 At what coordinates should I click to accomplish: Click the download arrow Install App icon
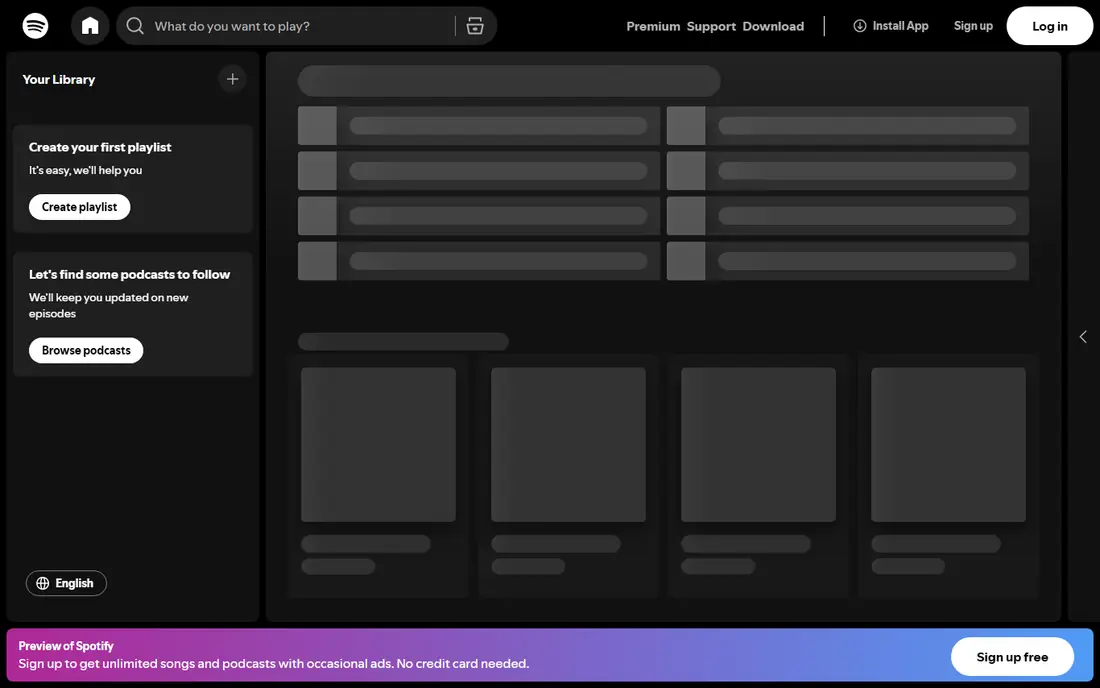[859, 26]
